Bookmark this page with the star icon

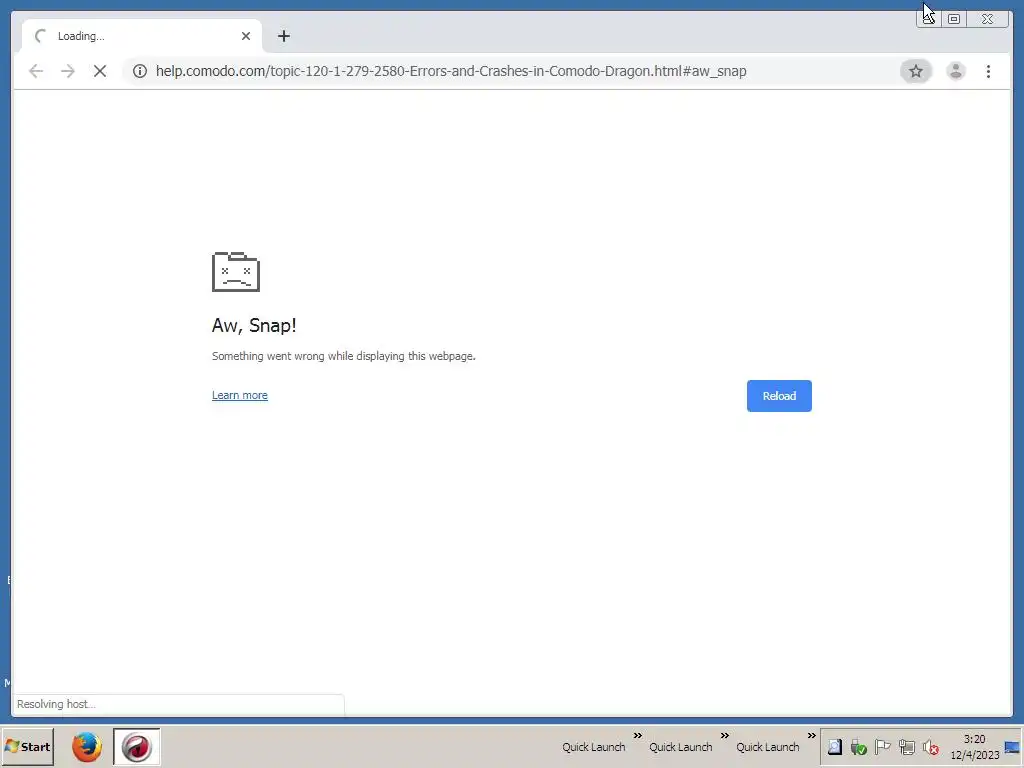point(916,71)
